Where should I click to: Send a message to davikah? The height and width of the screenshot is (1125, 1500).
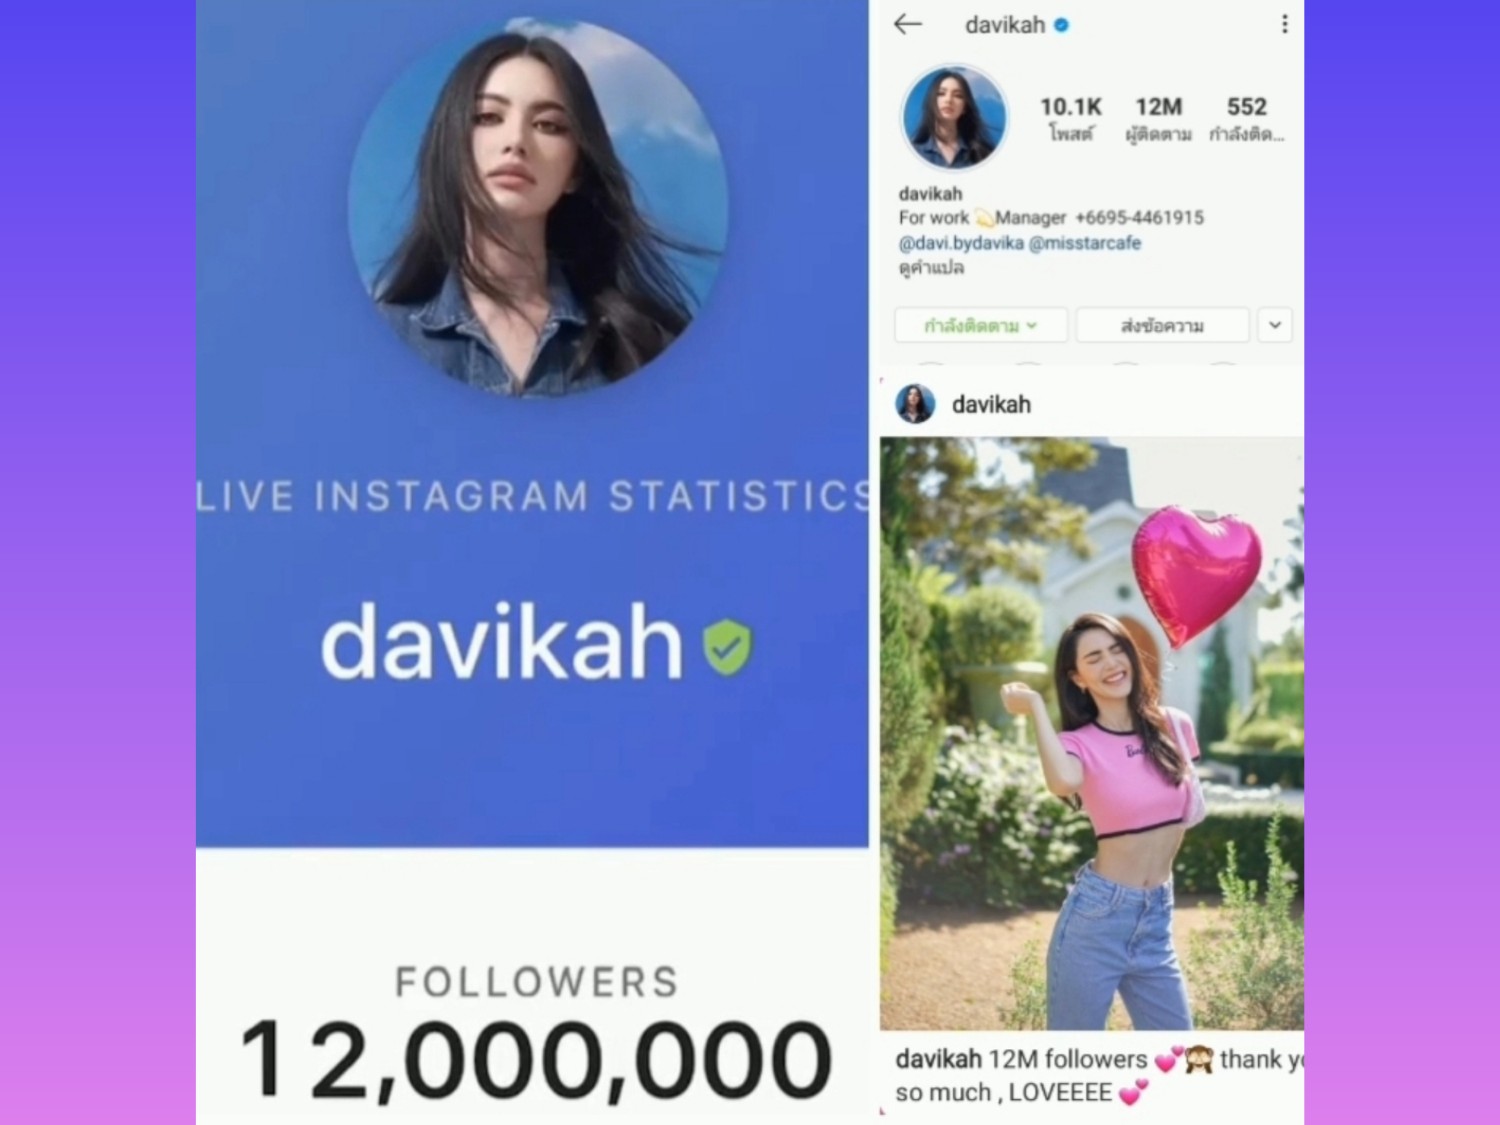(x=1162, y=325)
